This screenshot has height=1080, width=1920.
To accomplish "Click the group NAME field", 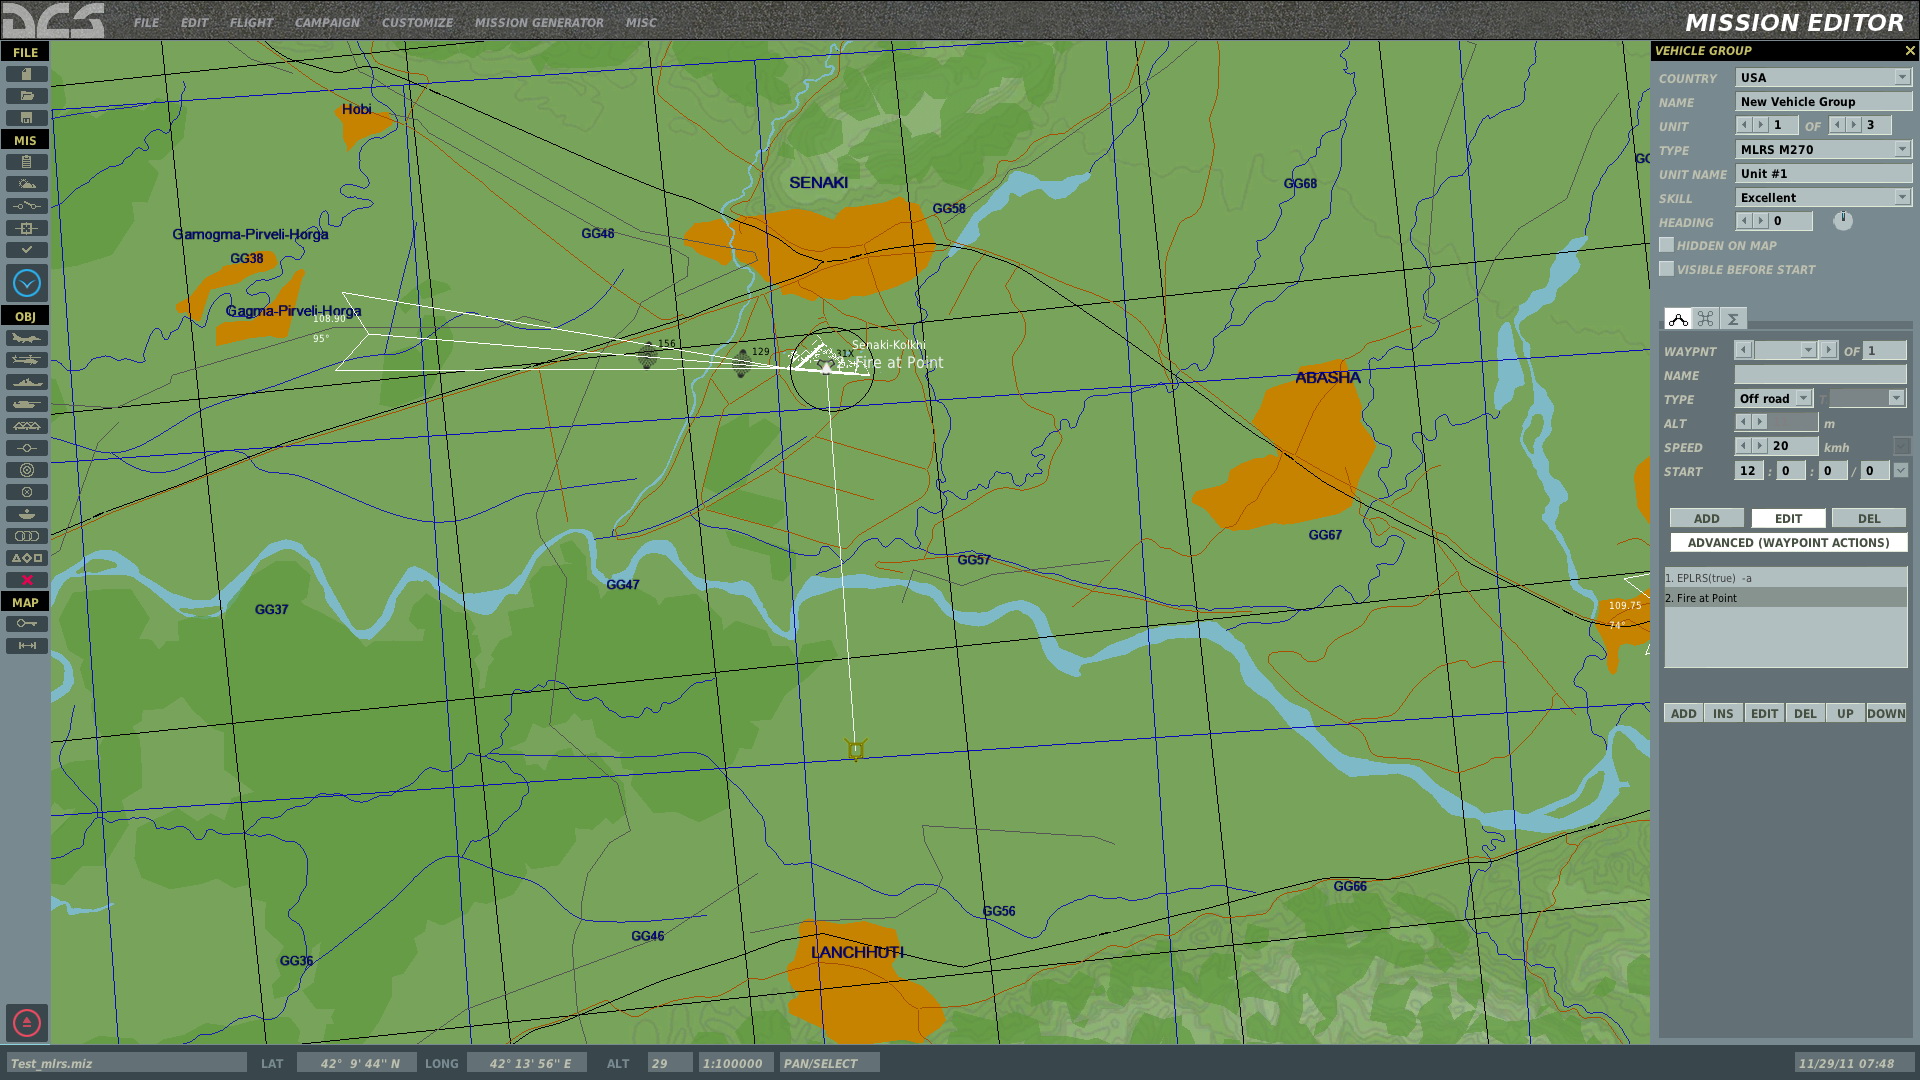I will [1824, 102].
